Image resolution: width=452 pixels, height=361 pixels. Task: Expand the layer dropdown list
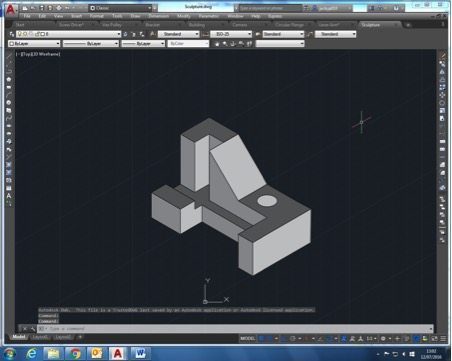(68, 34)
